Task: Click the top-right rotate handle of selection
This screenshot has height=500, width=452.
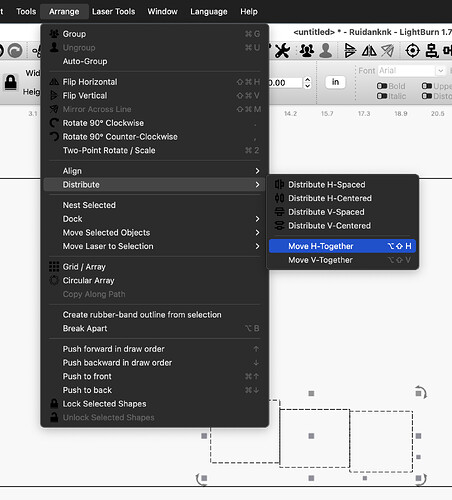Action: [421, 392]
